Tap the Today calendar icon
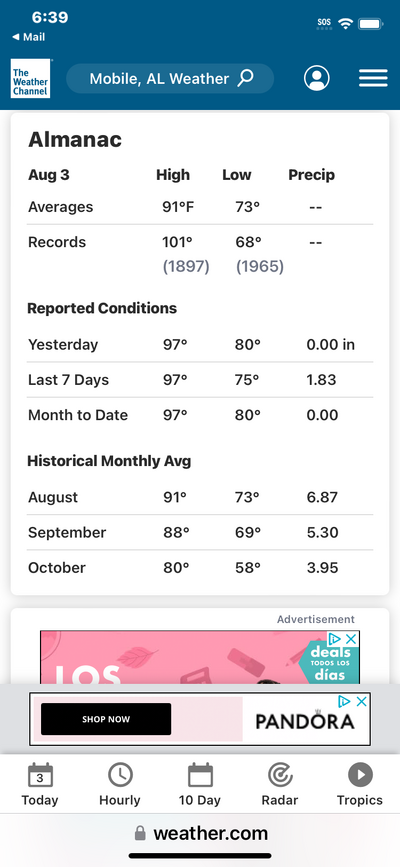Viewport: 400px width, 867px height. (40, 775)
